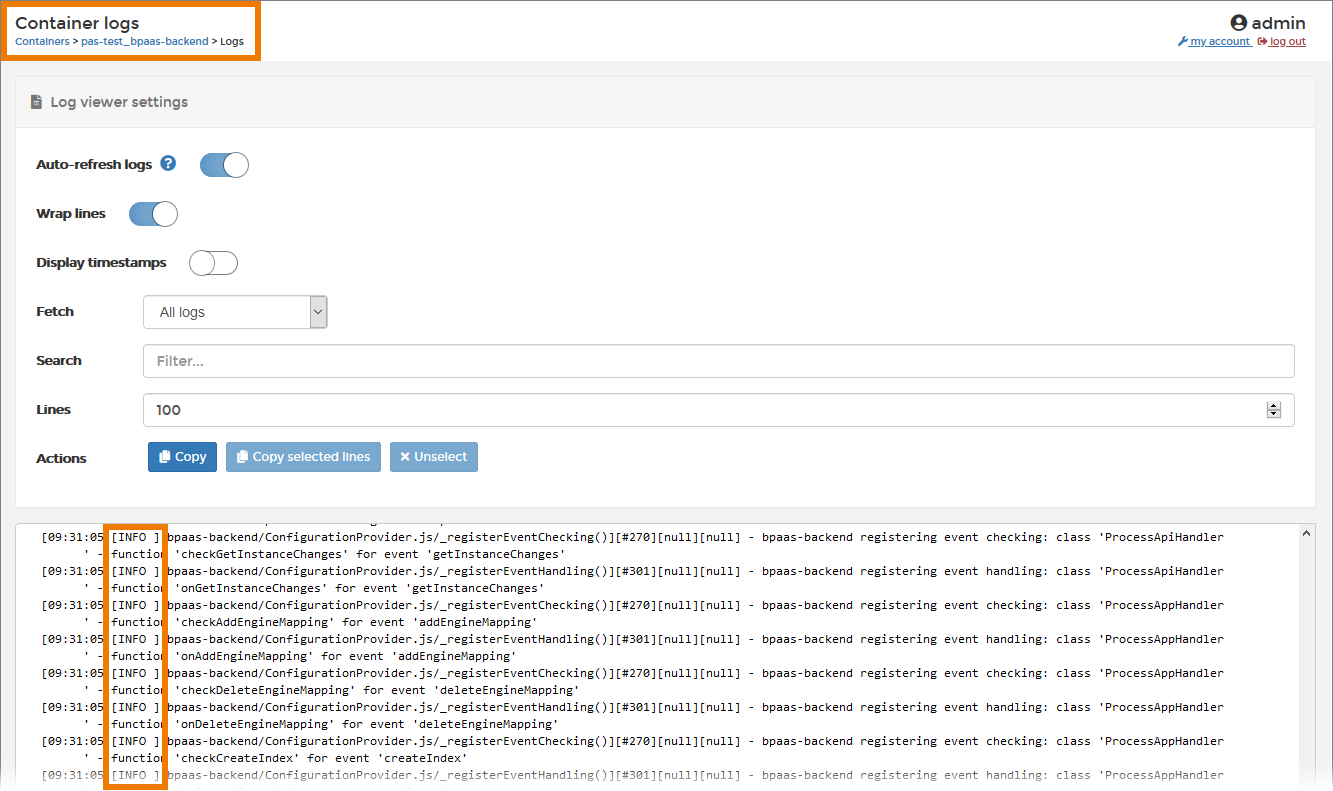Screen dimensions: 1333x791
Task: Click the log viewer scrollbar up arrow
Action: [1306, 532]
